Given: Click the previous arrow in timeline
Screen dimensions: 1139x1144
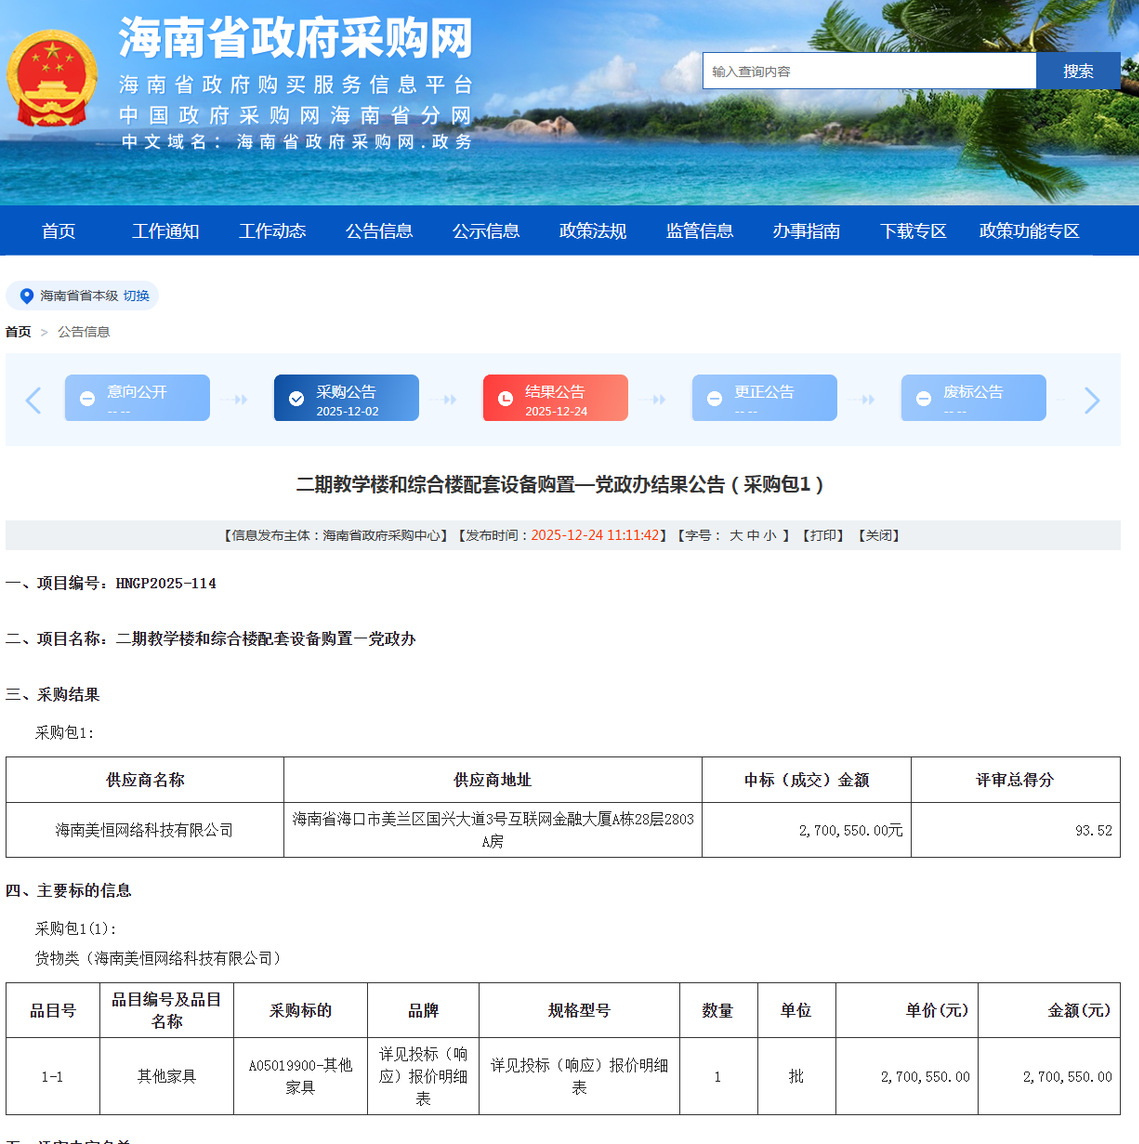Looking at the screenshot, I should [33, 400].
